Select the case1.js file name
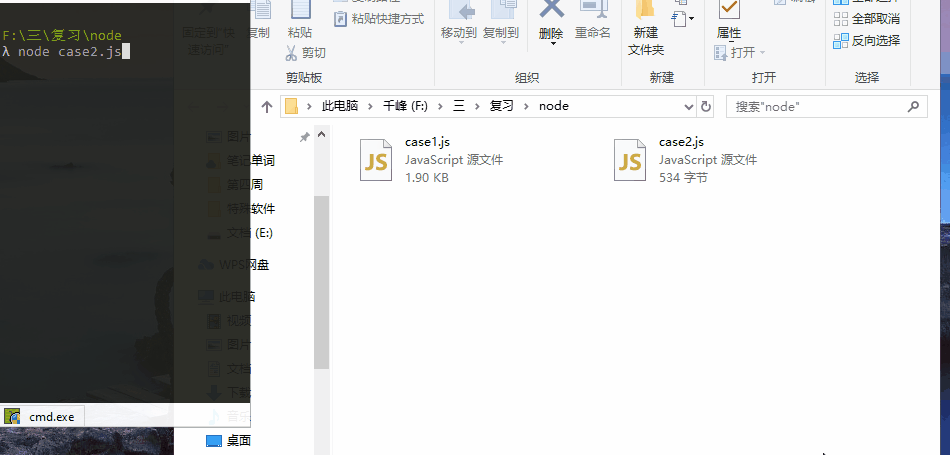Image resolution: width=950 pixels, height=455 pixels. coord(427,142)
